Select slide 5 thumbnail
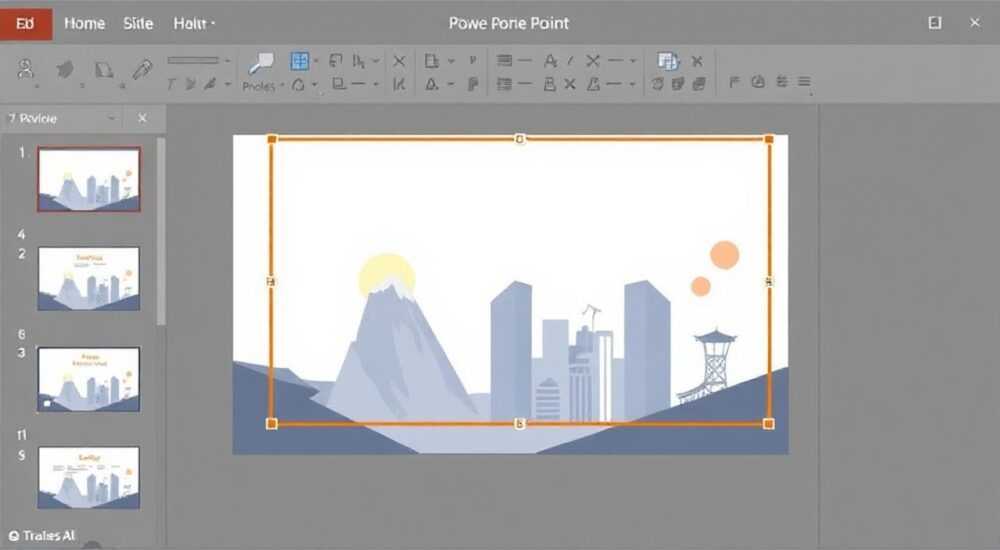The height and width of the screenshot is (550, 1000). tap(89, 478)
